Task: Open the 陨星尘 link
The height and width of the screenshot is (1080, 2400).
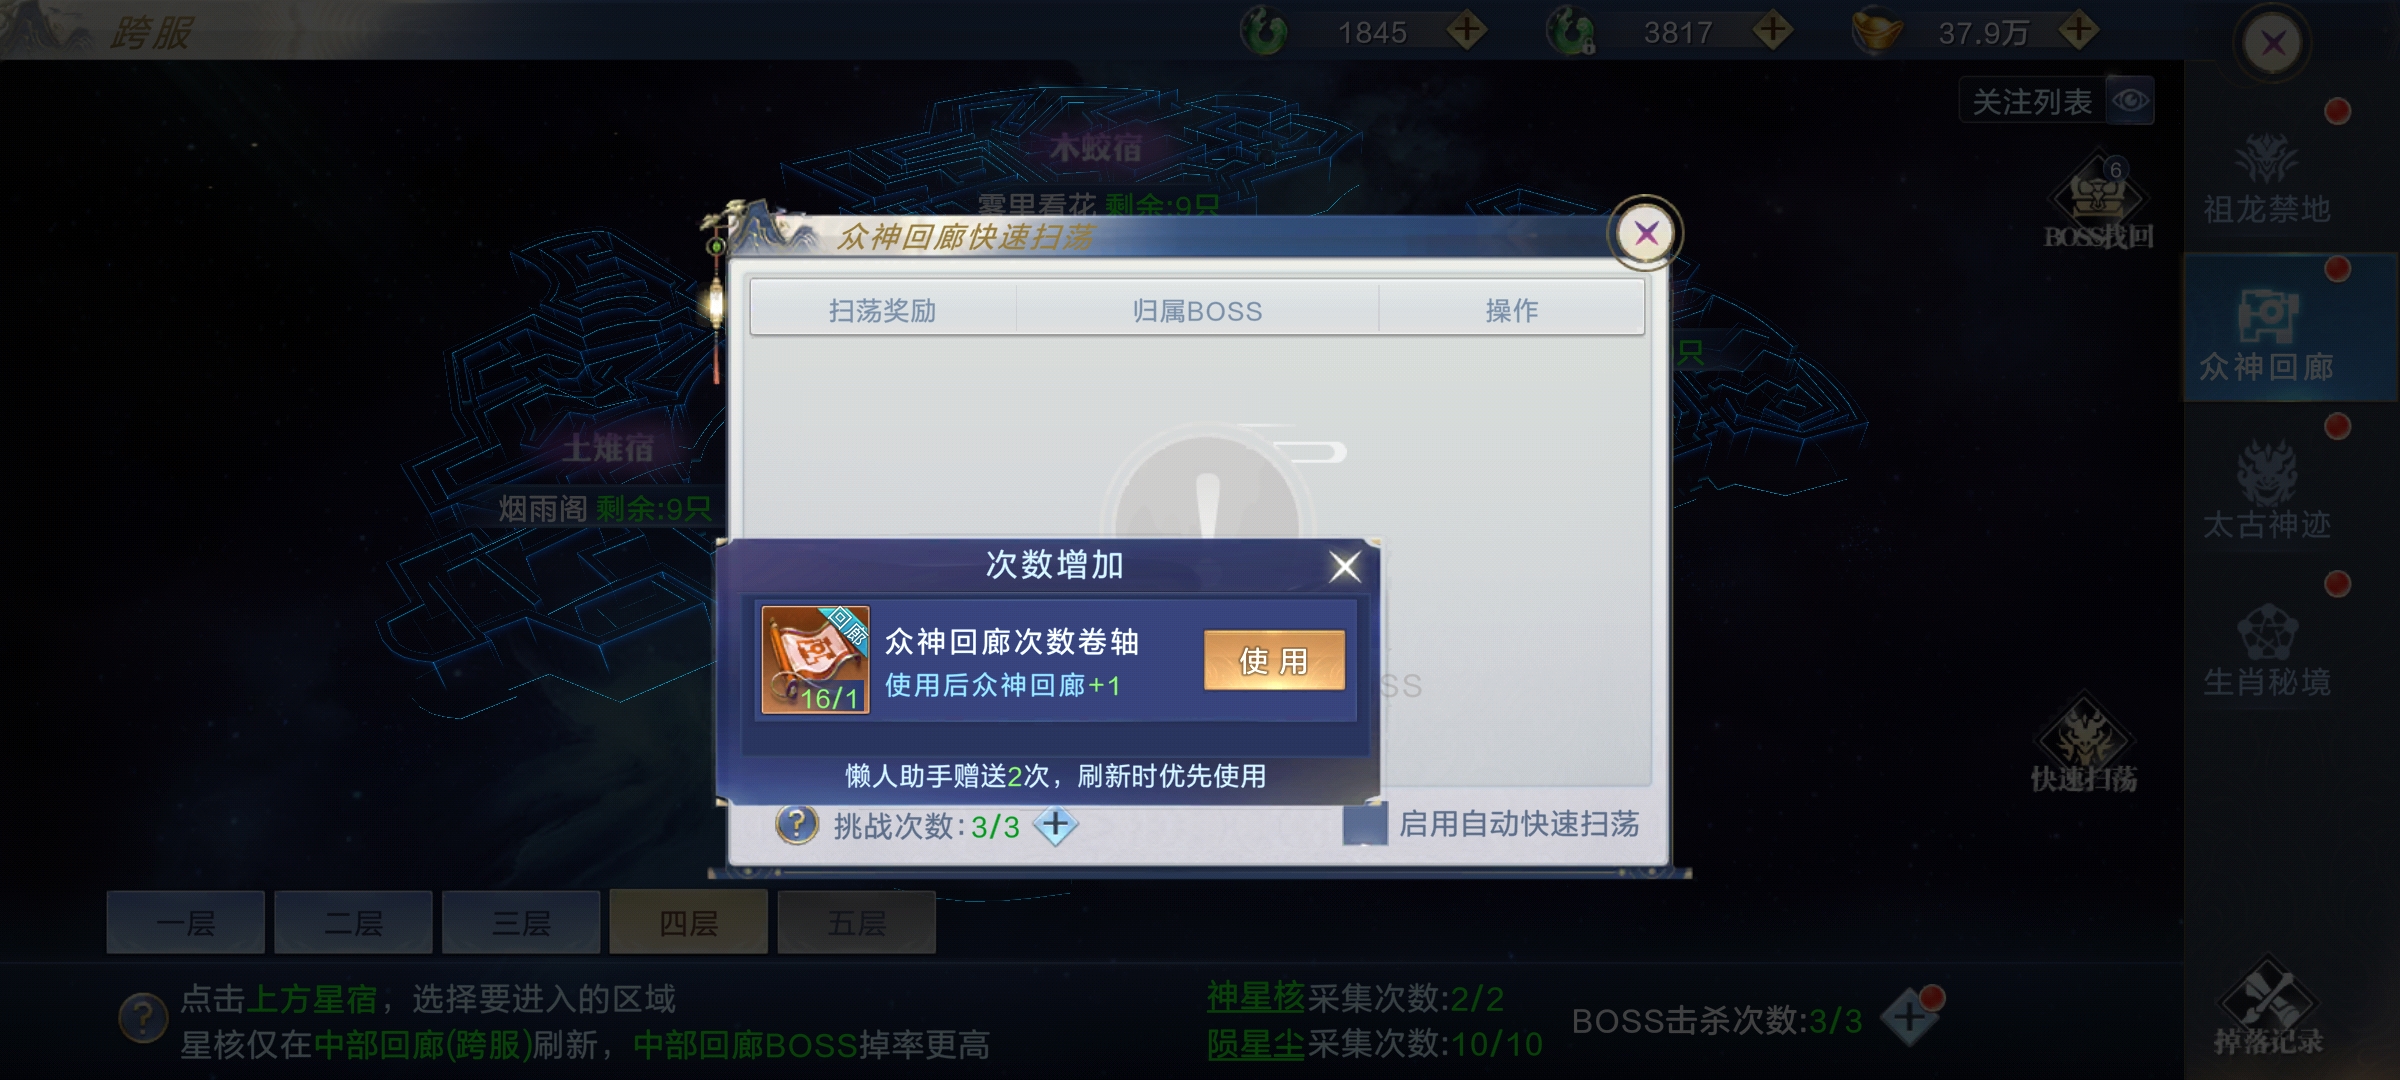Action: (x=1256, y=1045)
